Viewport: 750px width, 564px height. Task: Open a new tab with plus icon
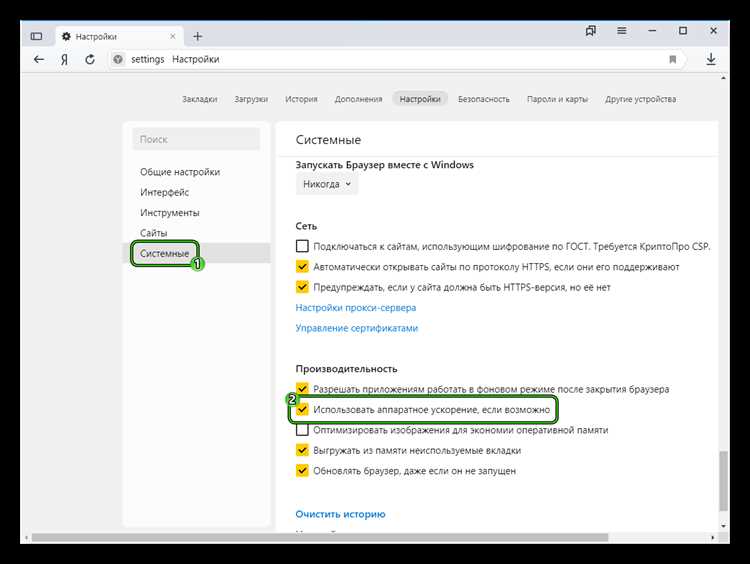(198, 36)
